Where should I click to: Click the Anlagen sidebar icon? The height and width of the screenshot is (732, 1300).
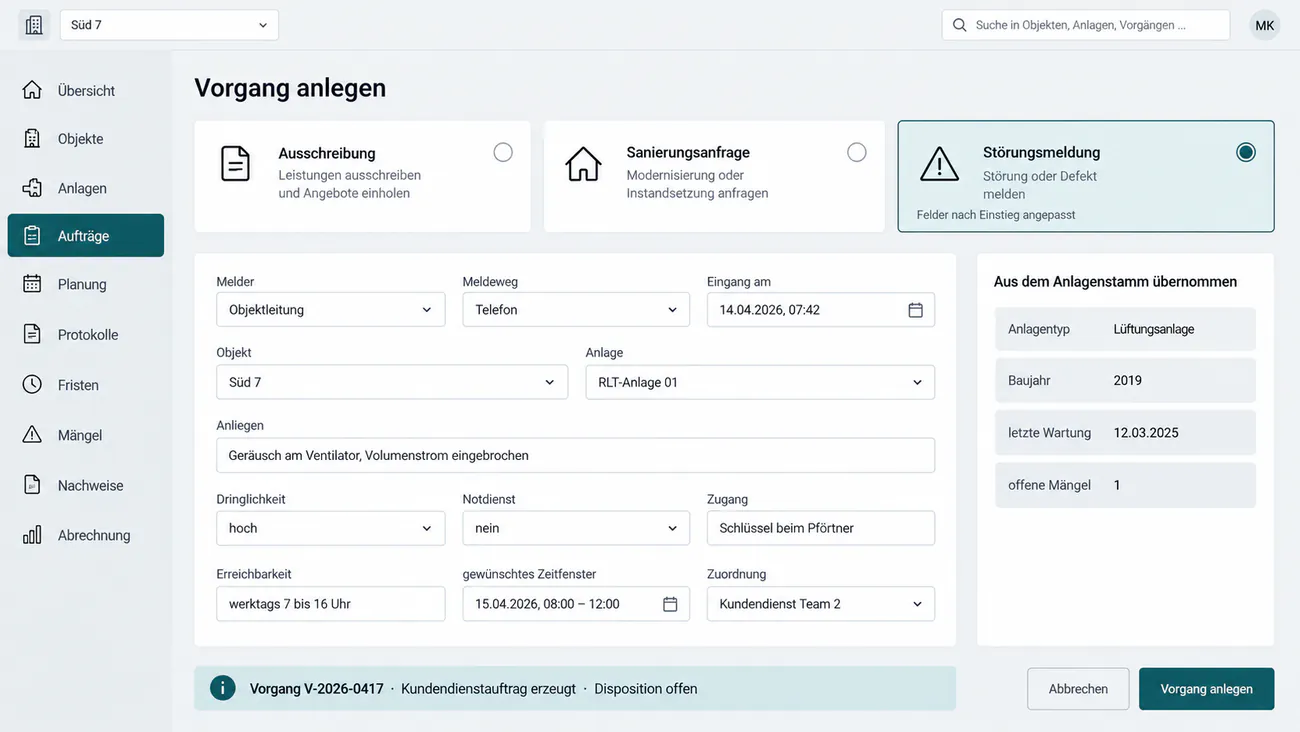[x=32, y=188]
